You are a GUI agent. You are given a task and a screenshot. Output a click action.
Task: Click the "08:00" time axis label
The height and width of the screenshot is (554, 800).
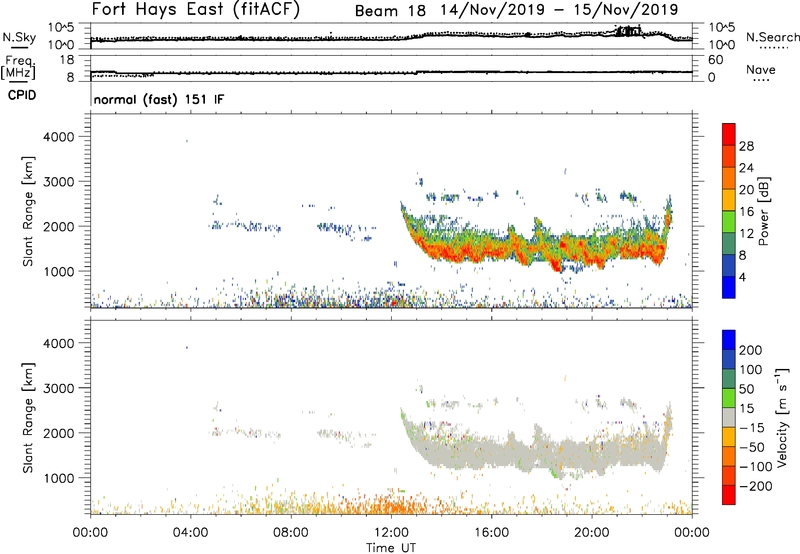291,533
